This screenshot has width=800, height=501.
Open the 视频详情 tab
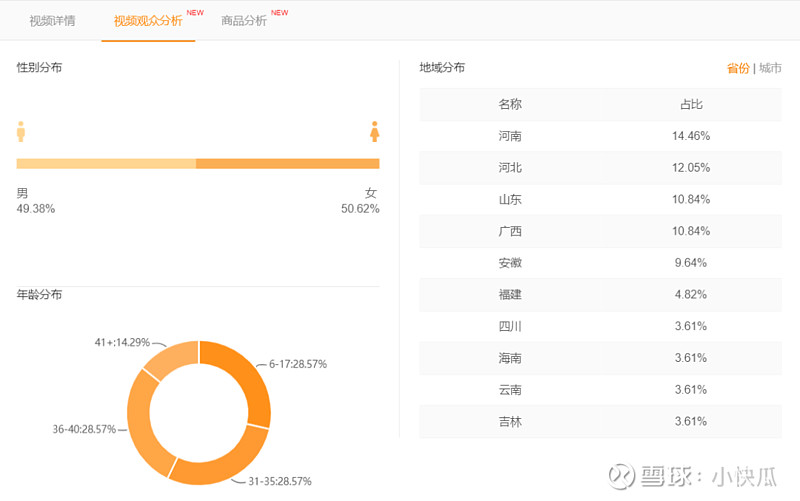pyautogui.click(x=52, y=20)
